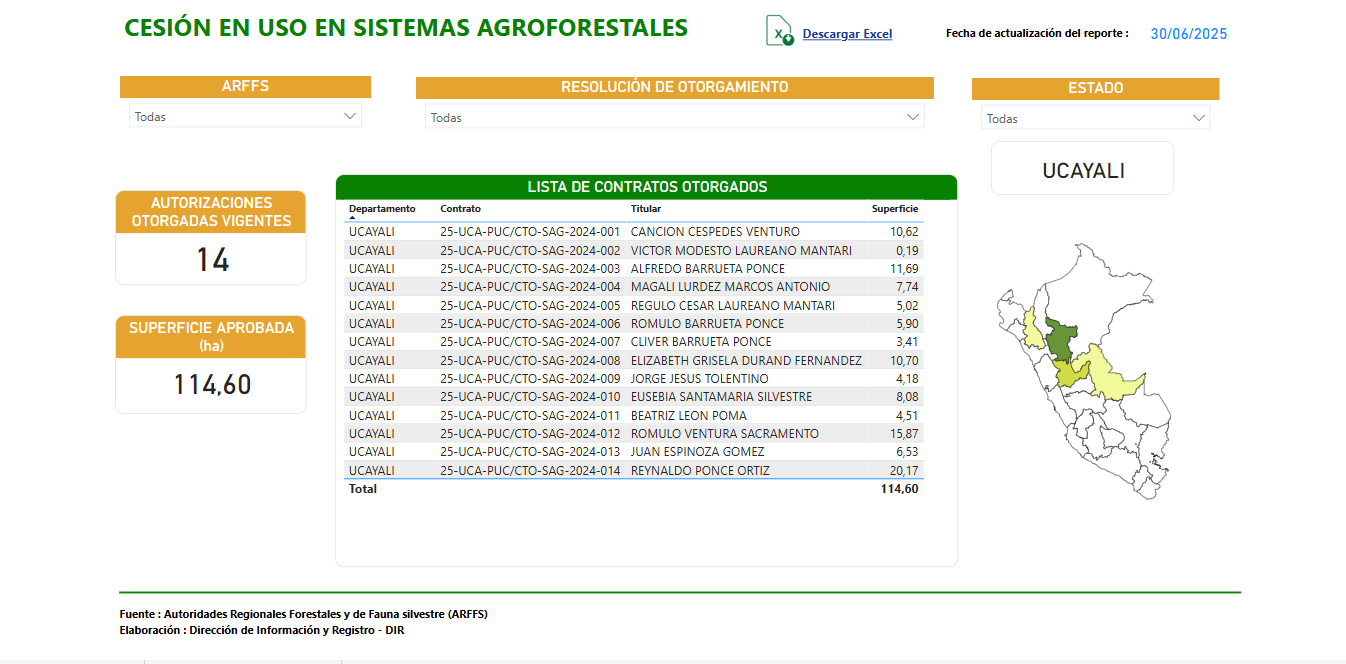Sort table by Contrato column header
The width and height of the screenshot is (1346, 664).
[460, 209]
